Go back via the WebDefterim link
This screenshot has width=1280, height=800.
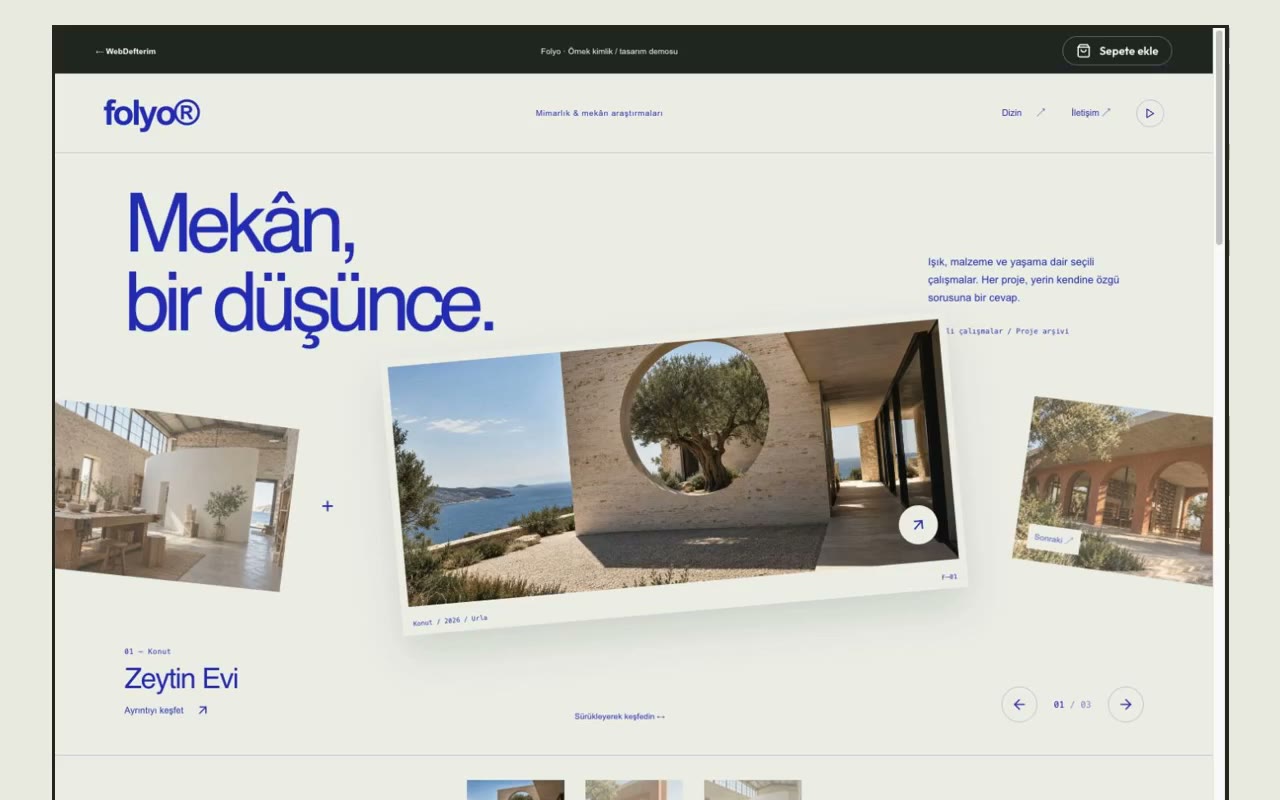[126, 51]
